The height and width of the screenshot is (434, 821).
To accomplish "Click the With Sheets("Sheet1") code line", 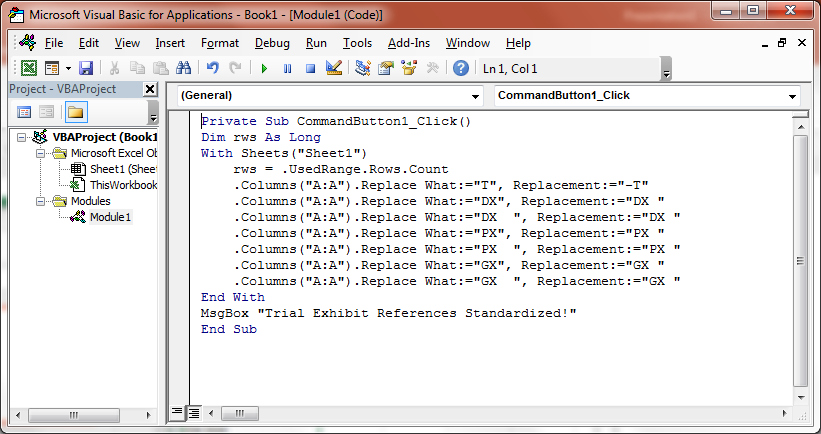I will coord(284,153).
